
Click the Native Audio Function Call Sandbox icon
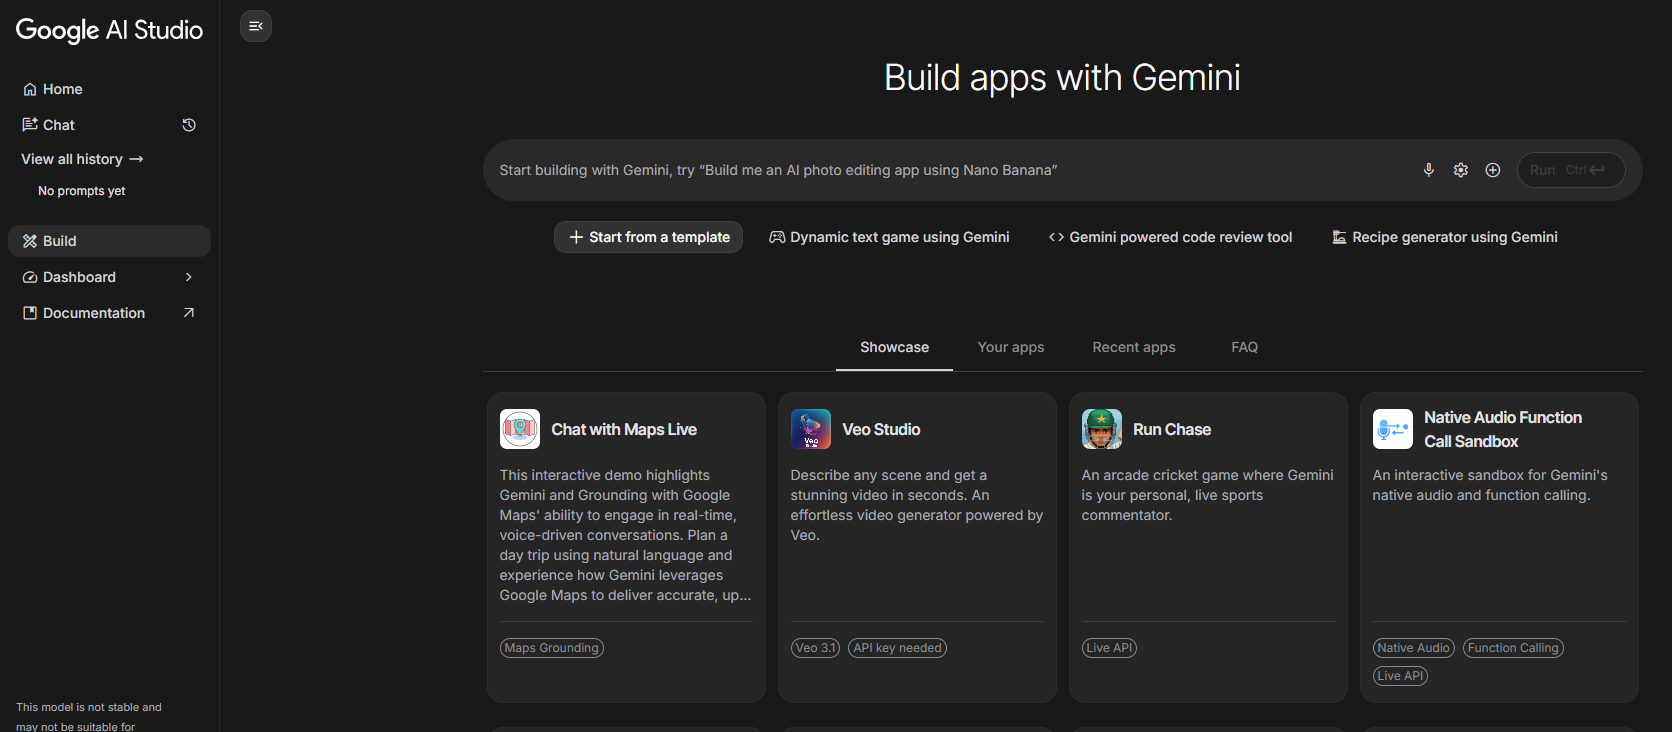pyautogui.click(x=1393, y=429)
